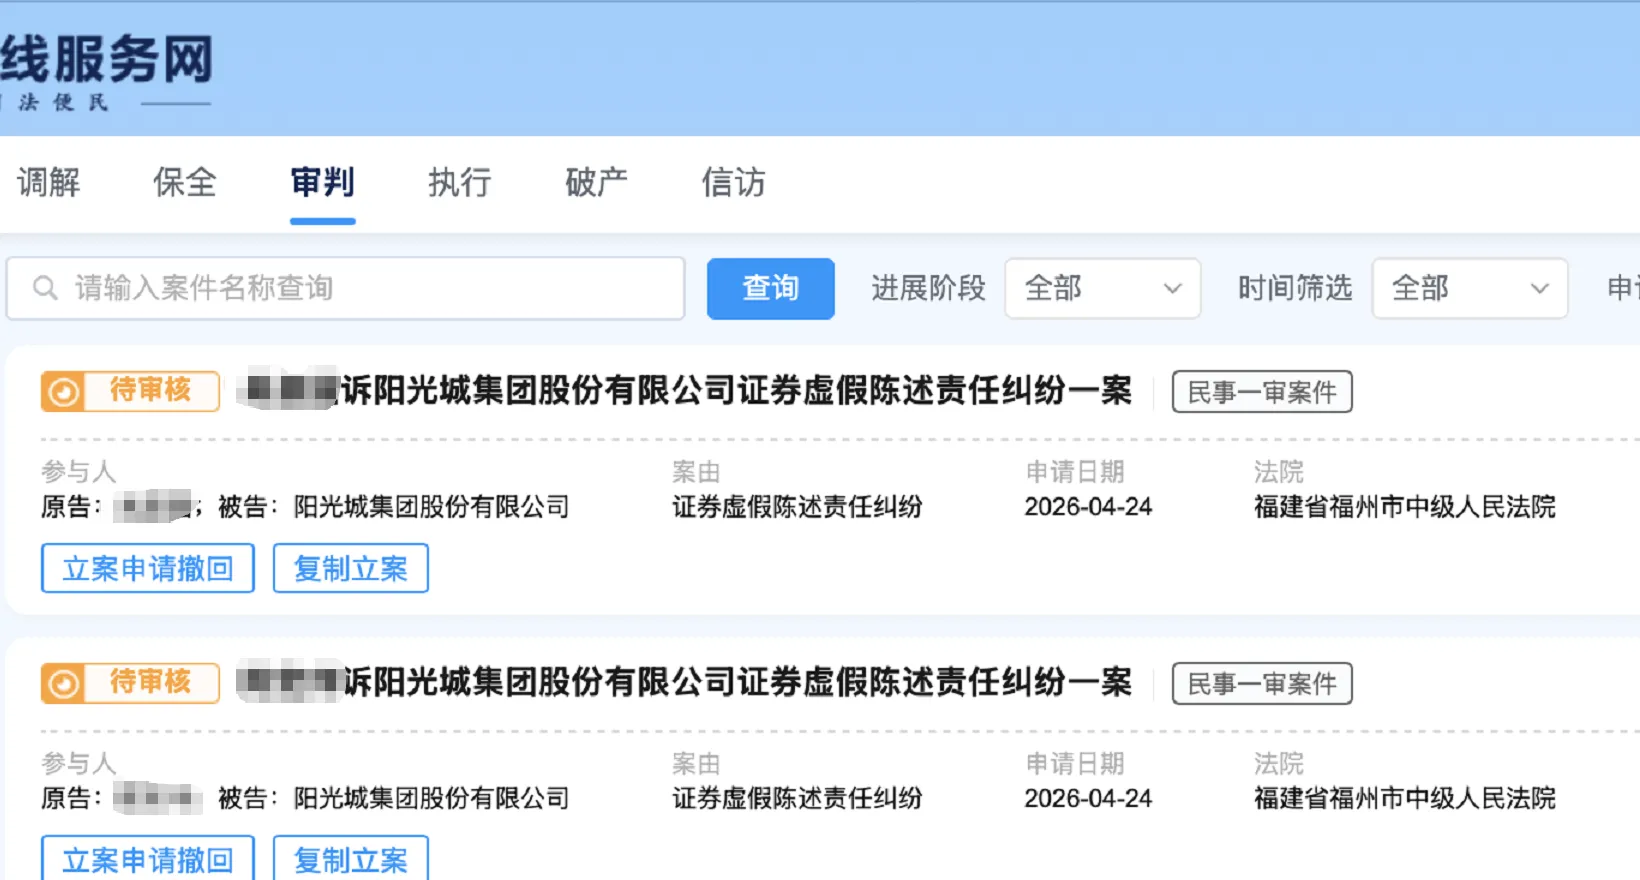This screenshot has width=1640, height=880.
Task: Click 立案申请撤回 on the second case
Action: [148, 858]
